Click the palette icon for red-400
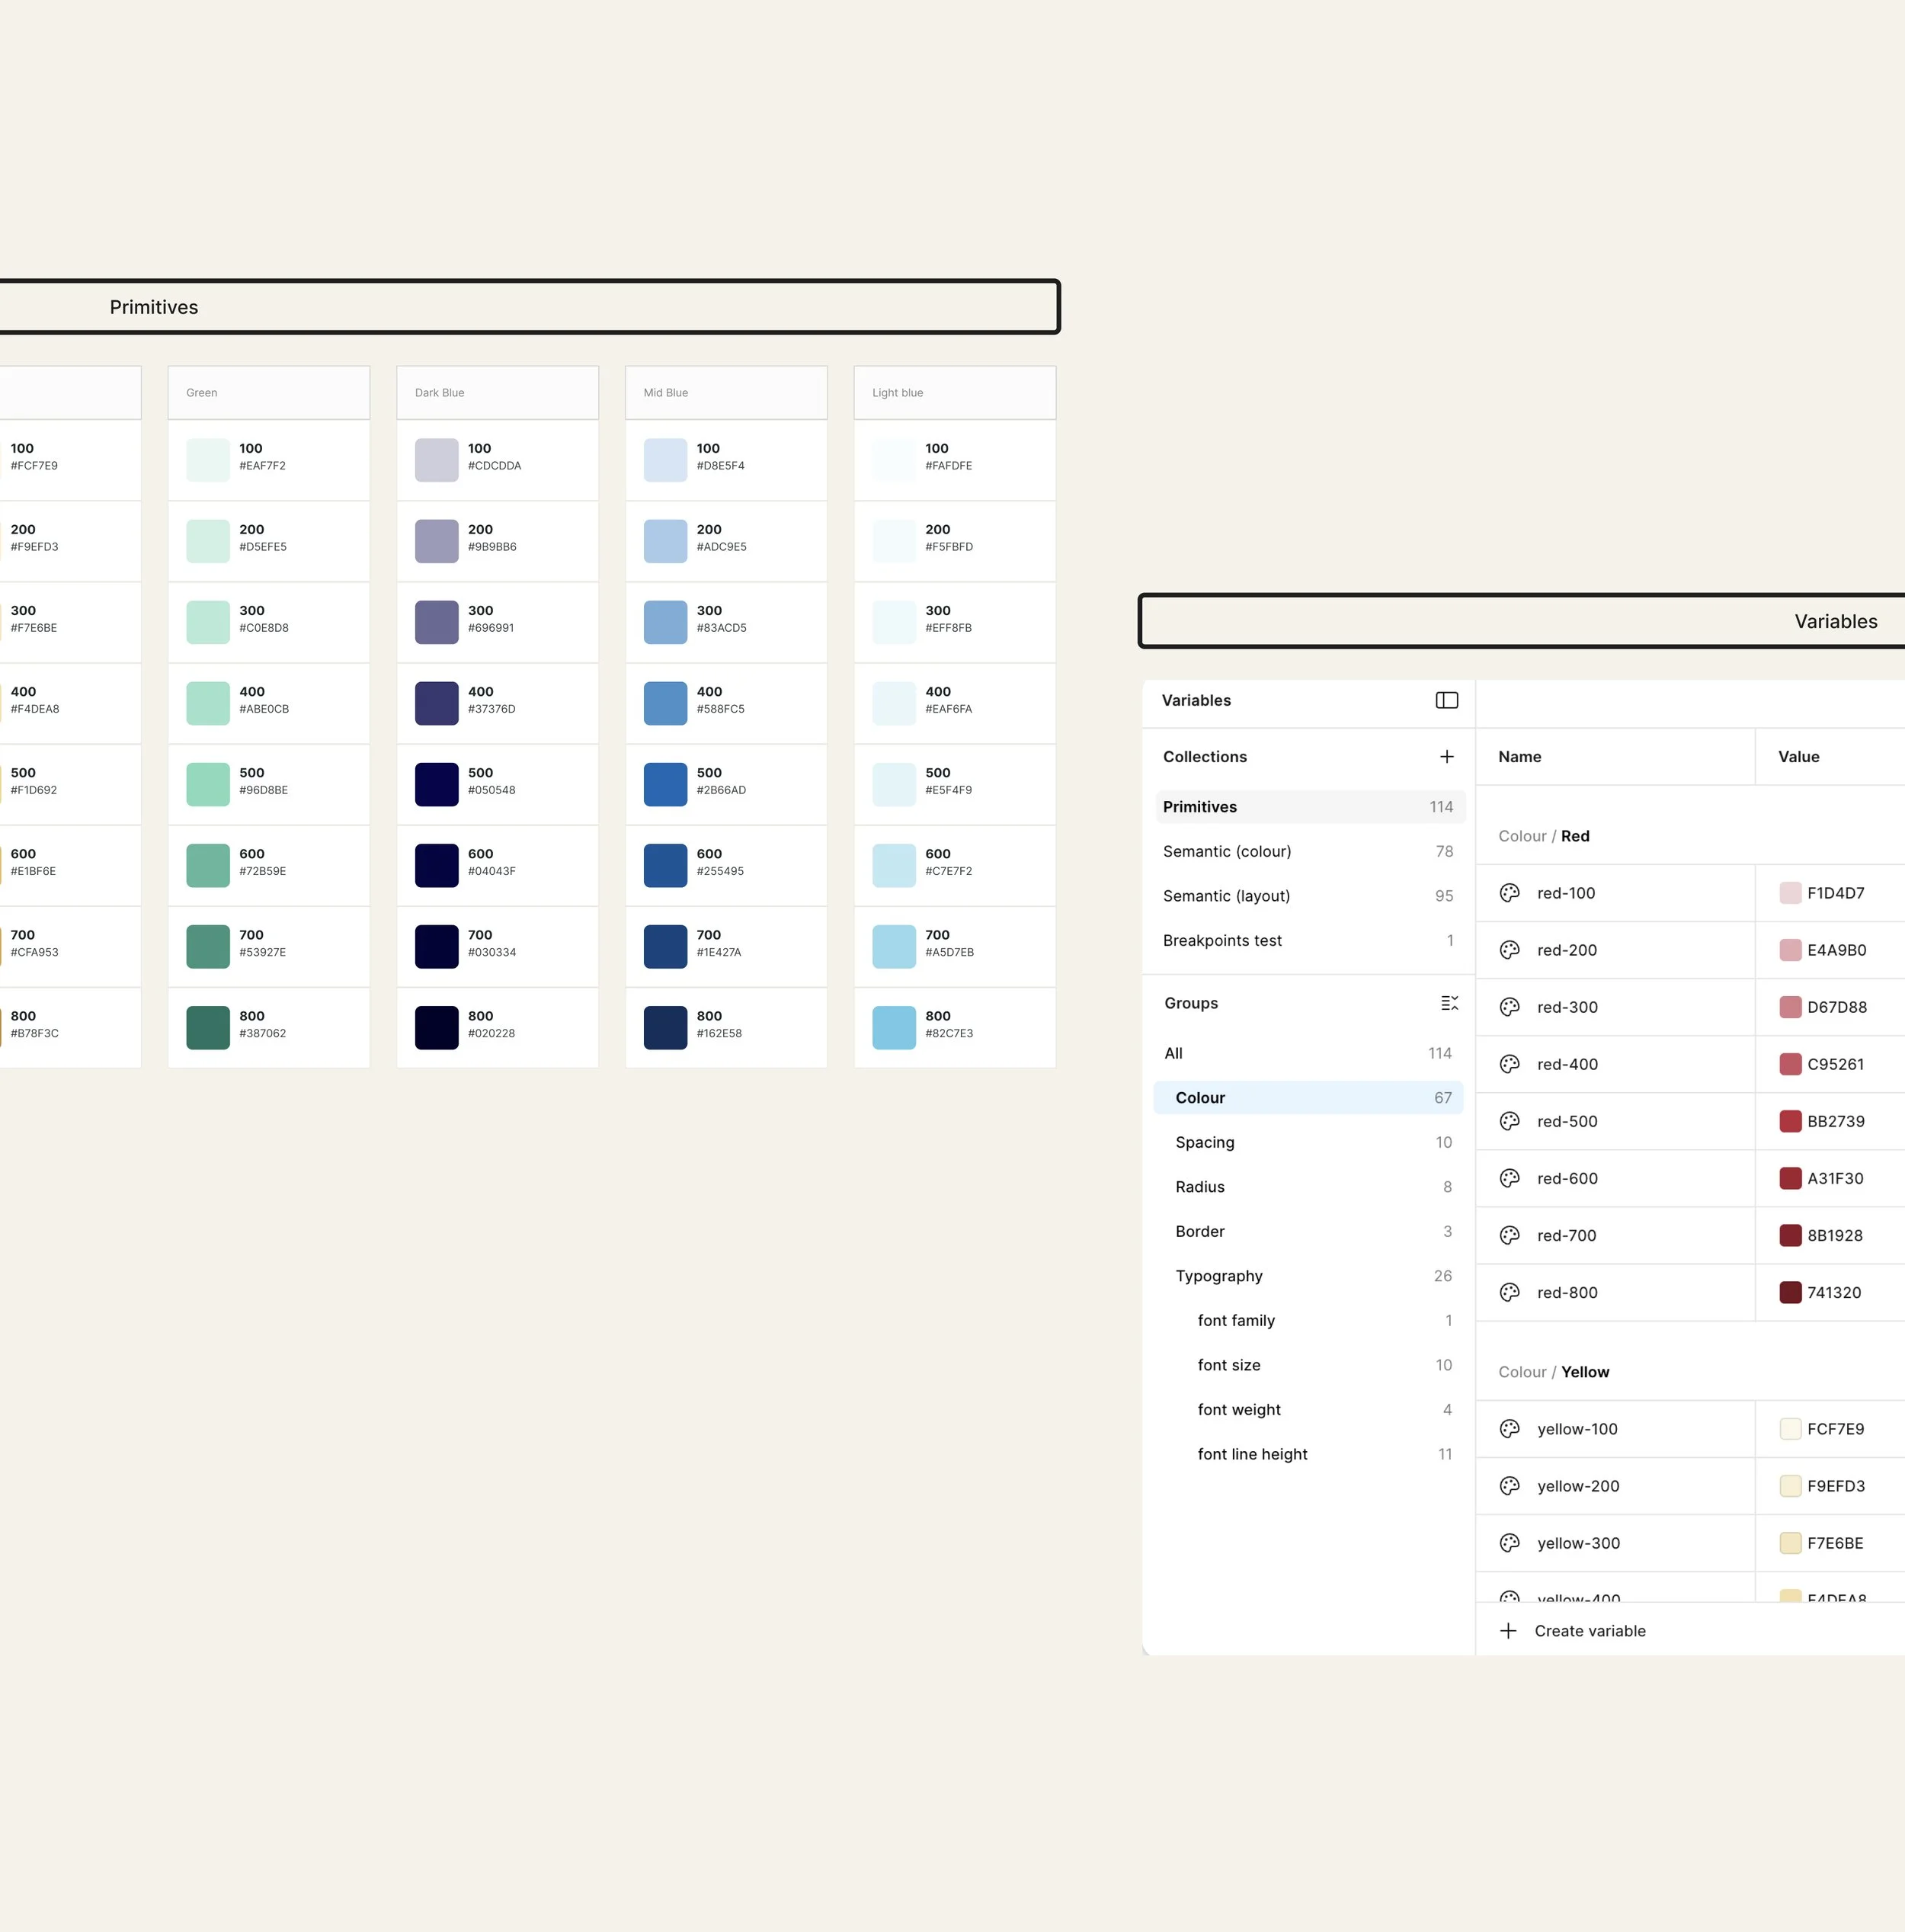Screen dimensions: 1905x1932 coord(1509,1064)
